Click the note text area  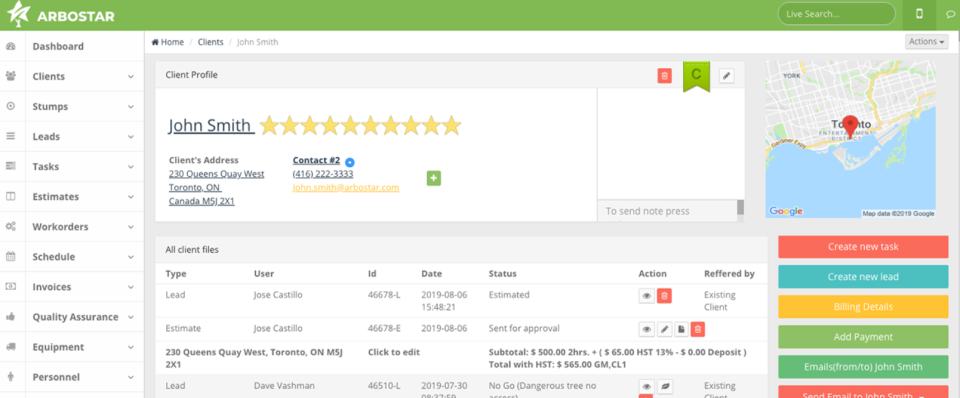click(667, 211)
